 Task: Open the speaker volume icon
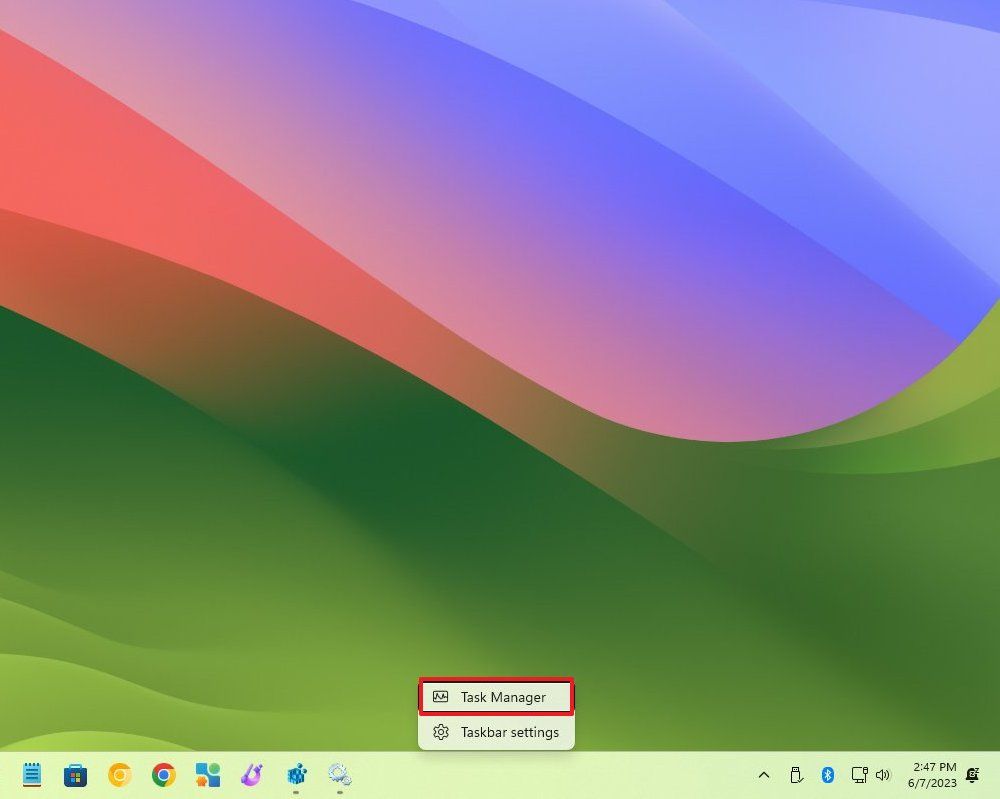pos(884,775)
